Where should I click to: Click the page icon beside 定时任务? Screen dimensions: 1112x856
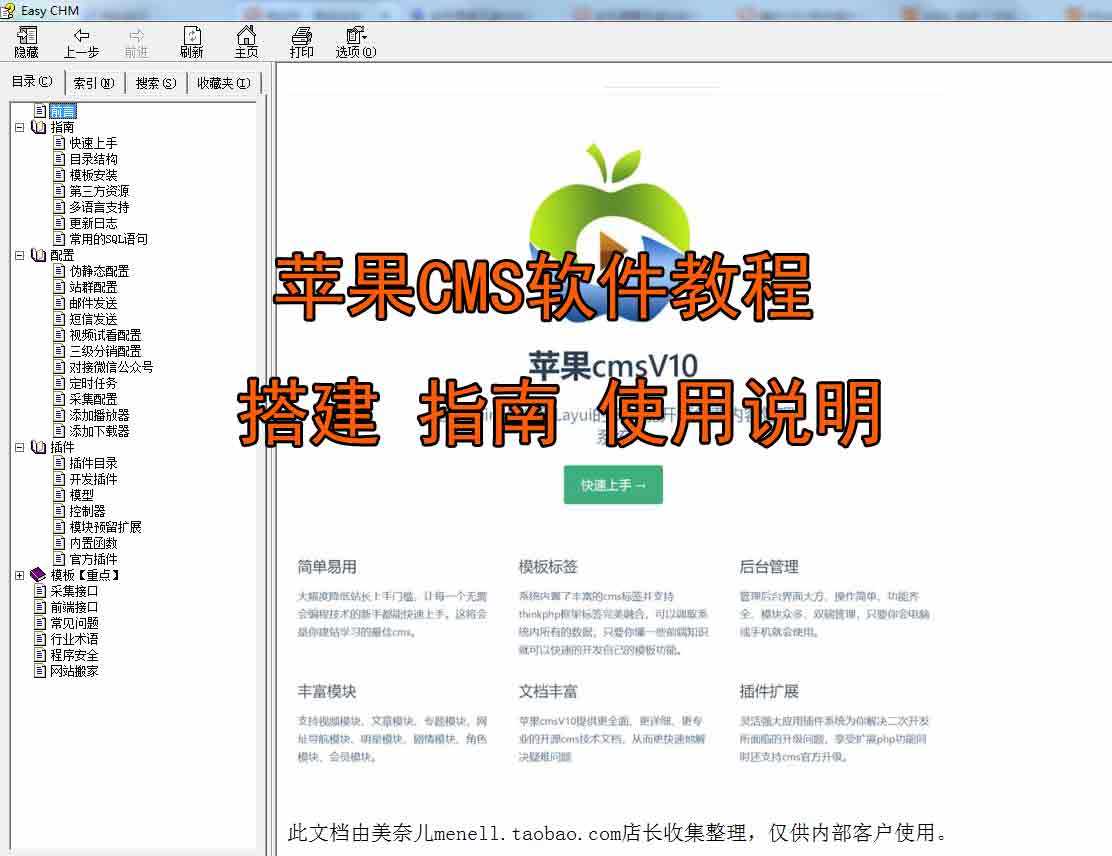coord(60,383)
